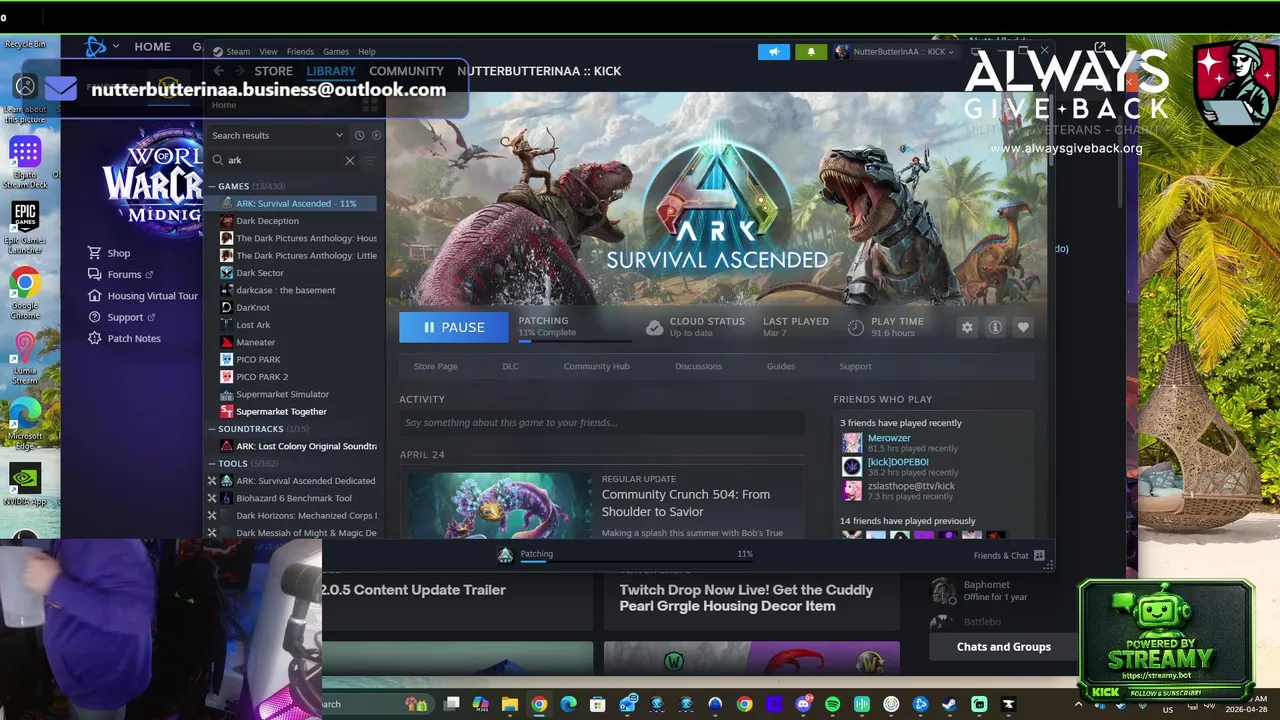Open friend Merowzer's profile
Screen dimensions: 1280x720
(889, 438)
